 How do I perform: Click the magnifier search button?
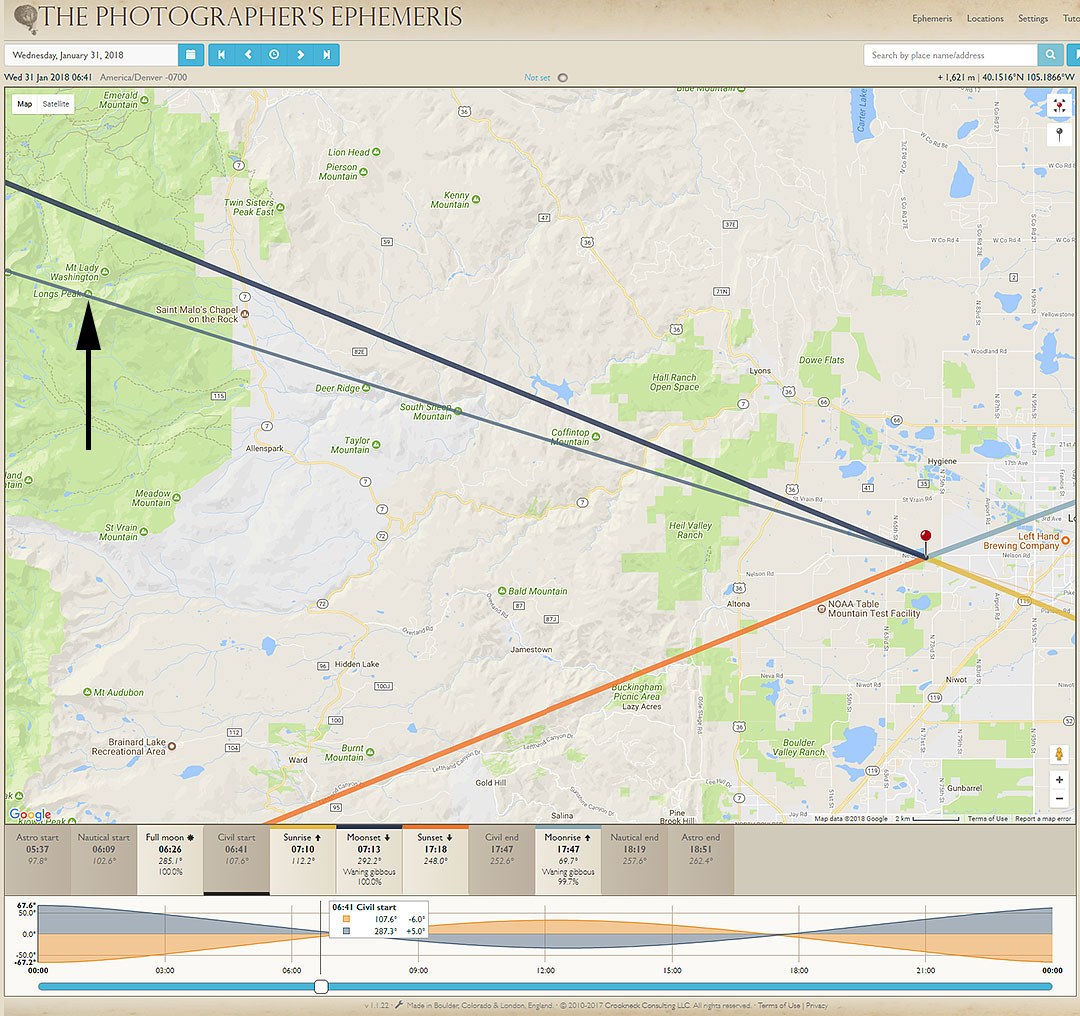click(1050, 55)
